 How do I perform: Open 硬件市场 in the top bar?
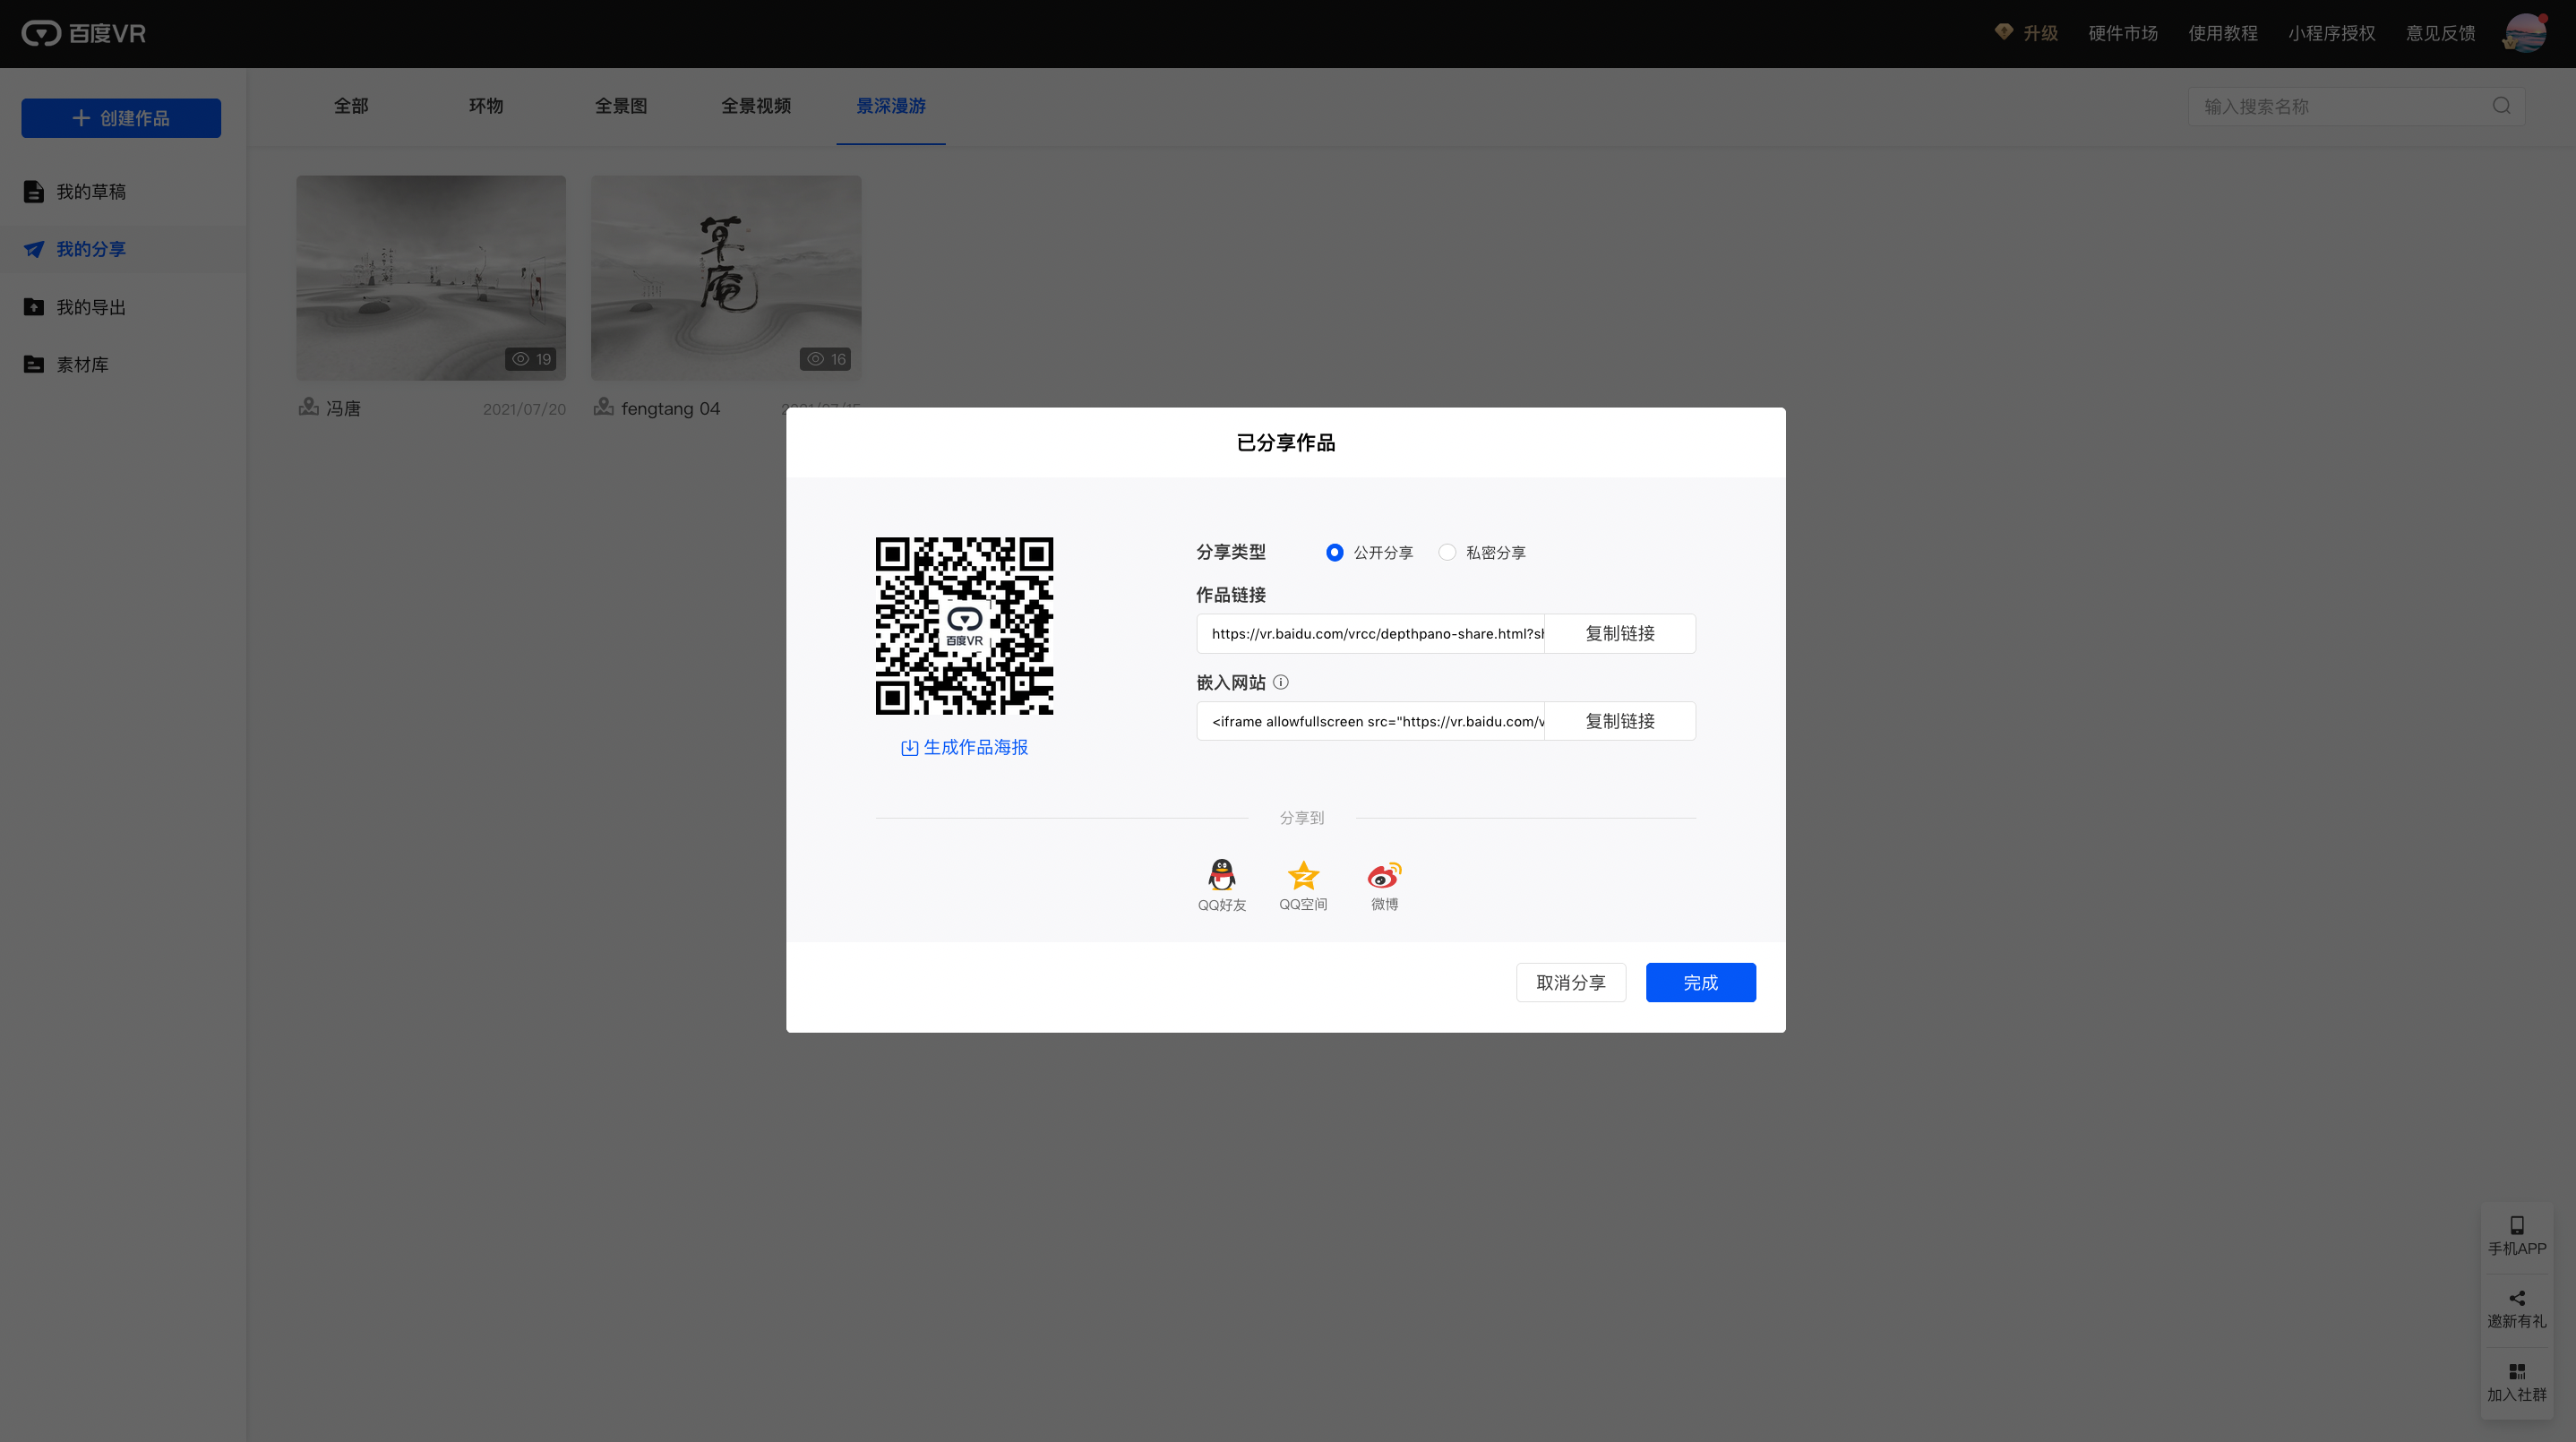(2123, 33)
